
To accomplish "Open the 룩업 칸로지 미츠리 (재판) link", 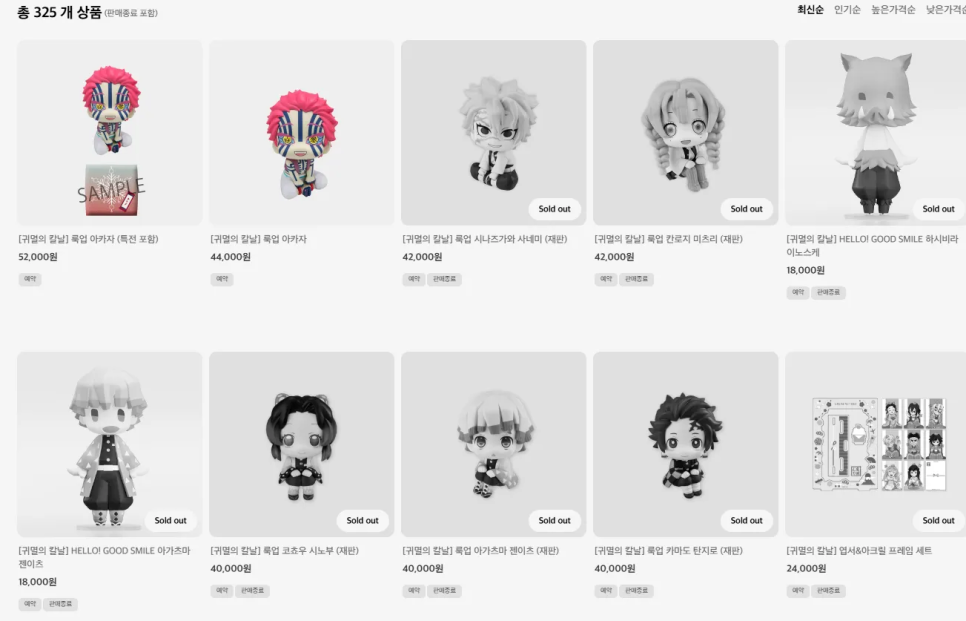I will [668, 239].
